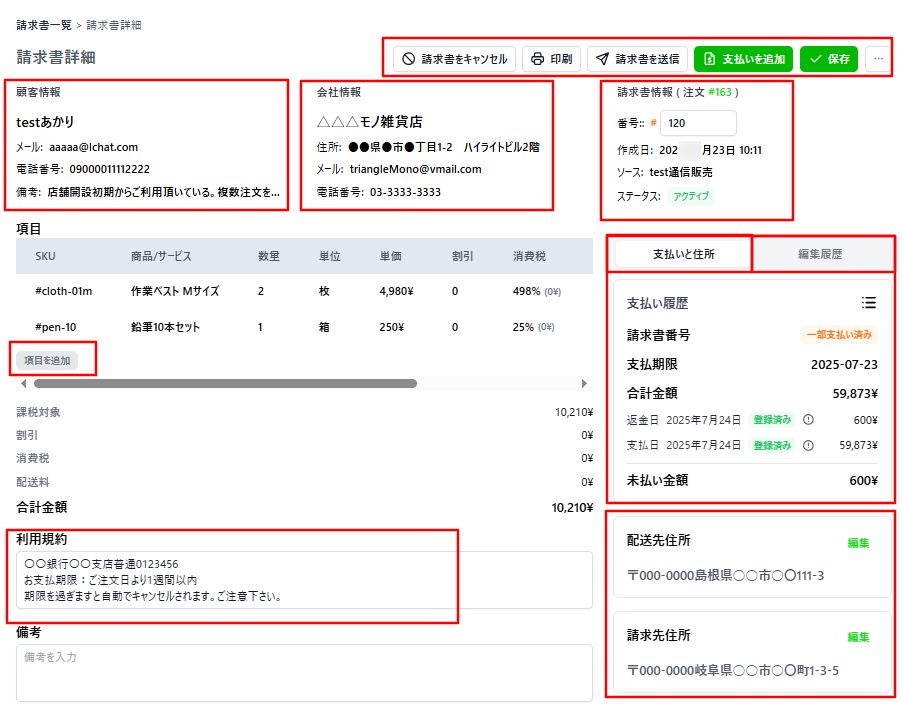Save the invoice with 保存 button
This screenshot has width=904, height=710.
(x=829, y=59)
